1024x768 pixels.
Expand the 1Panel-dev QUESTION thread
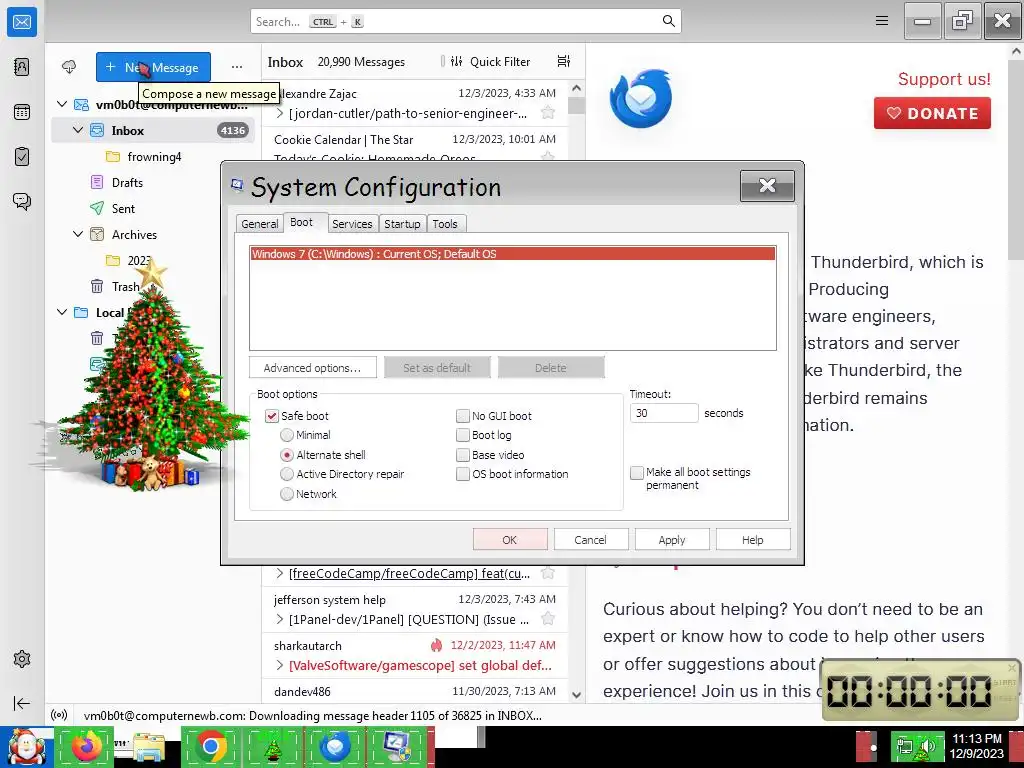click(280, 619)
